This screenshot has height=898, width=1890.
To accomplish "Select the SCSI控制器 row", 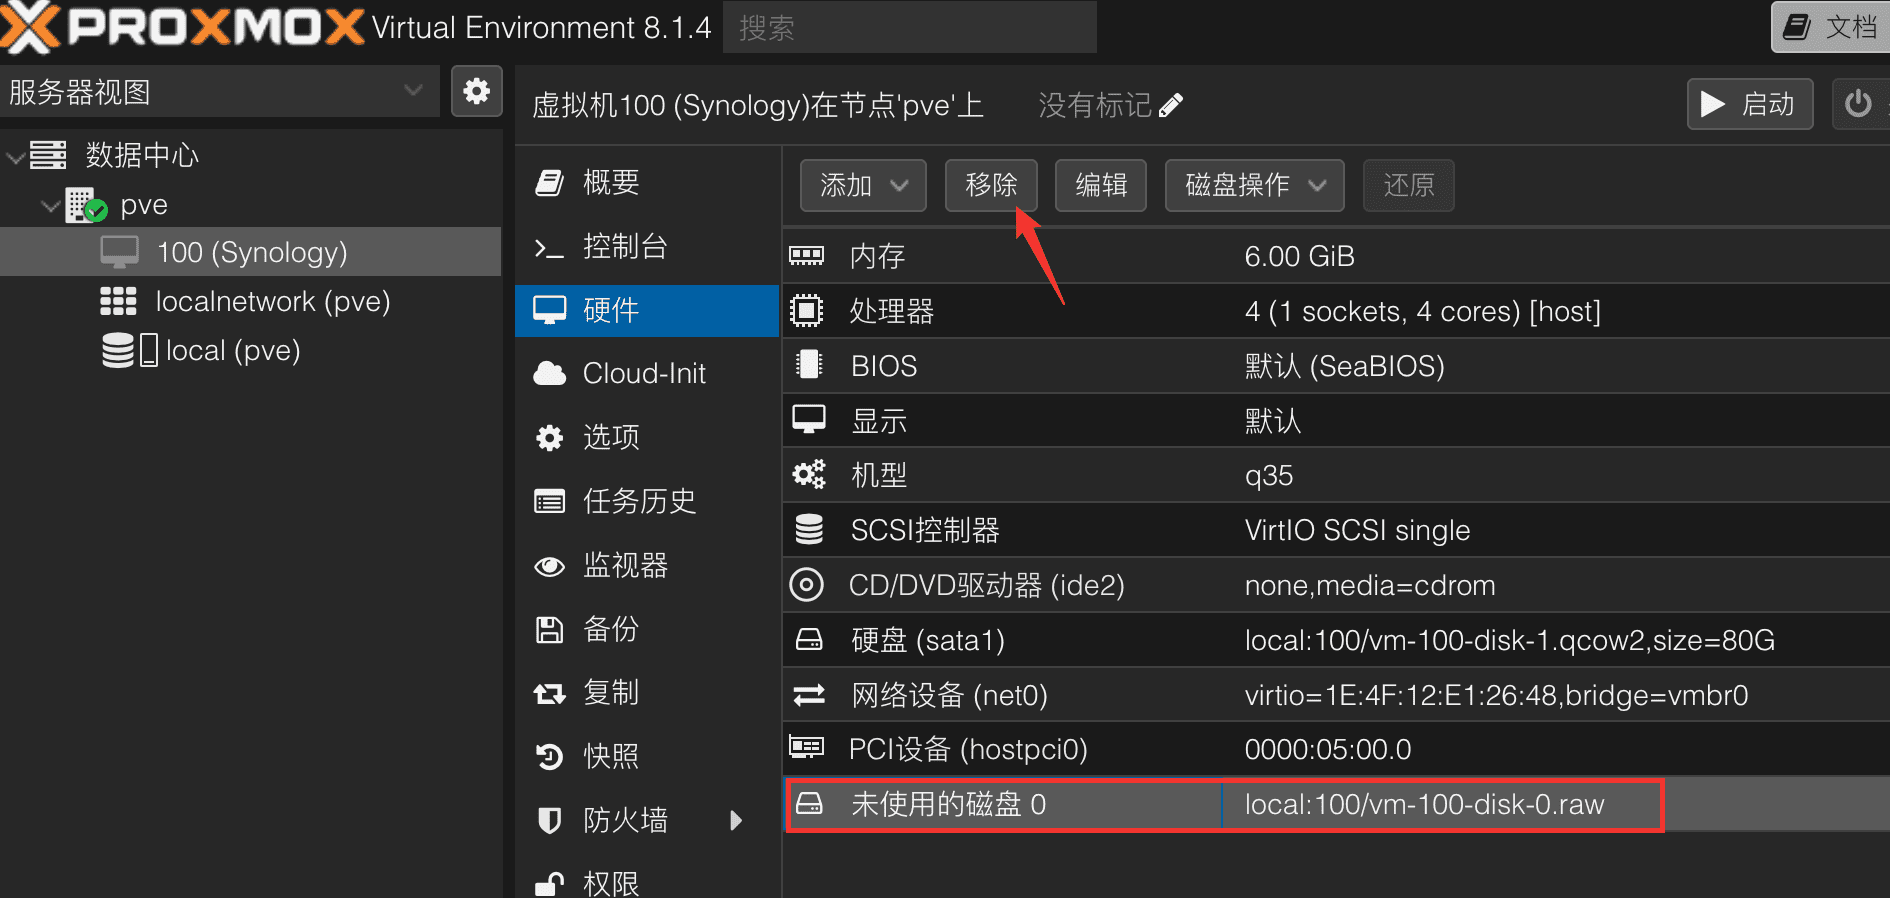I will [x=1336, y=530].
